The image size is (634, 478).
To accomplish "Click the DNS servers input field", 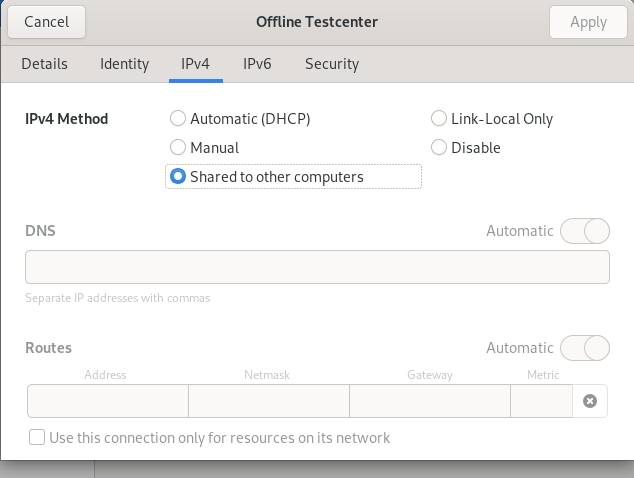I will tap(317, 268).
